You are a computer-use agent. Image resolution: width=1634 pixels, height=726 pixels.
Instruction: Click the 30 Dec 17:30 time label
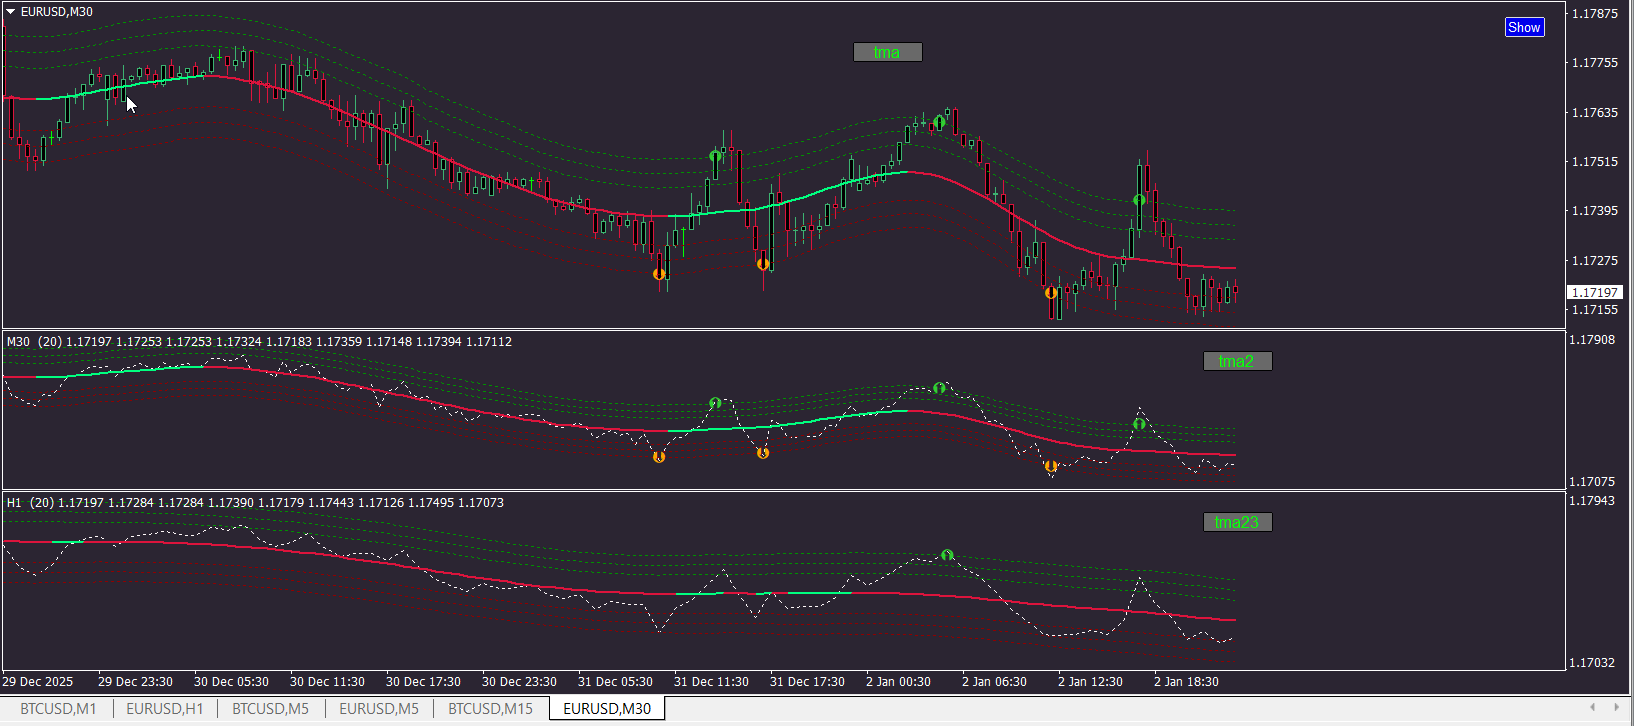423,682
